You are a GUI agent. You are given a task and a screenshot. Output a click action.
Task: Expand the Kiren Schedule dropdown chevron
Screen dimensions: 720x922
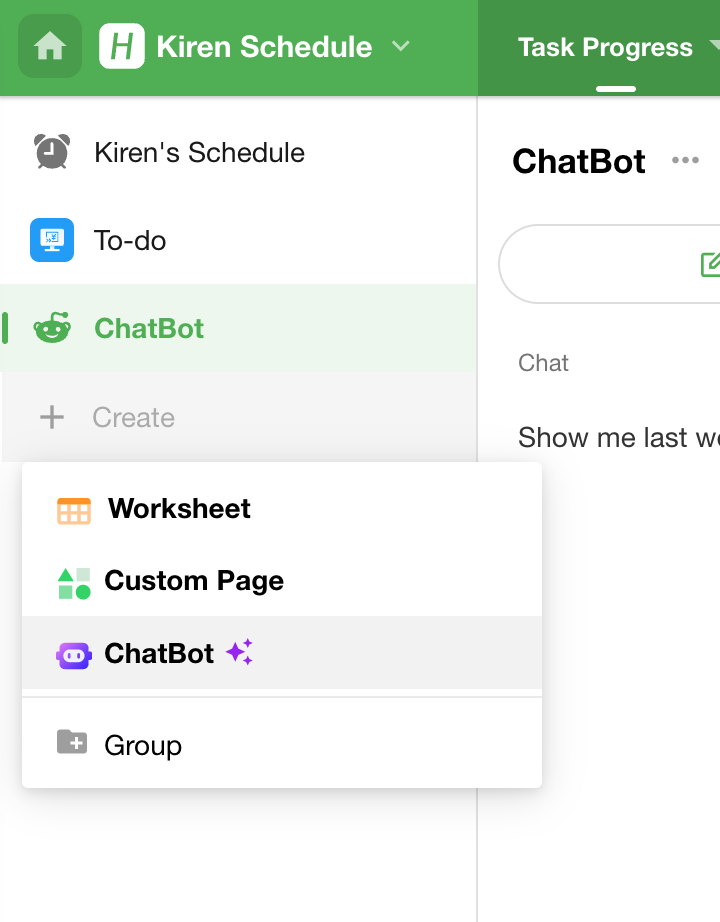pos(400,47)
